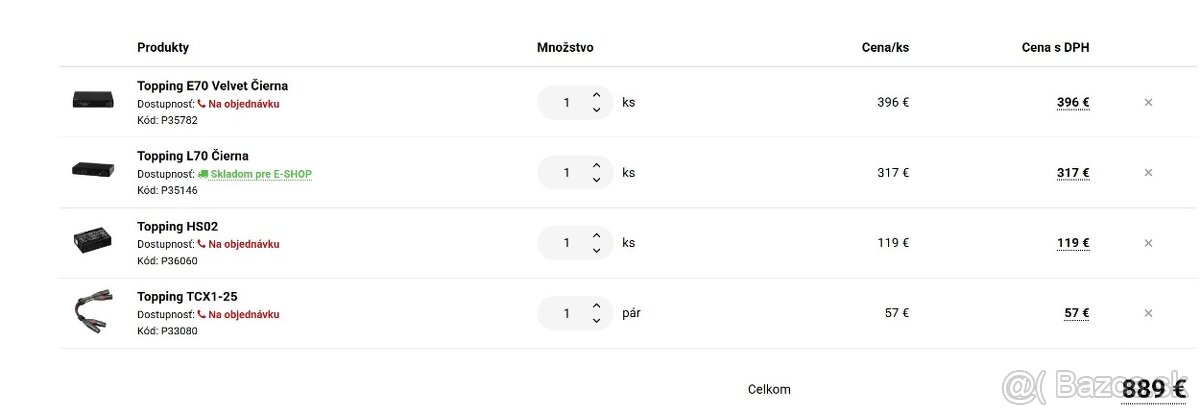Decrease Topping TCX1-25 quantity
Viewport: 1200px width, 415px height.
[x=597, y=321]
